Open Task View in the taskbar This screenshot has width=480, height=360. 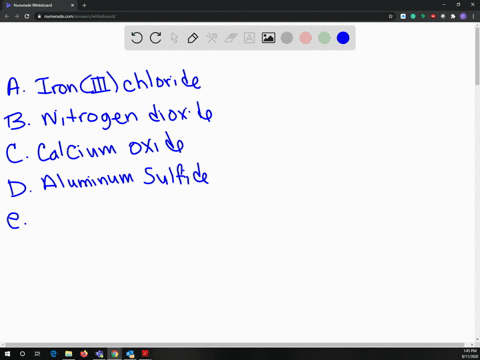pos(37,354)
